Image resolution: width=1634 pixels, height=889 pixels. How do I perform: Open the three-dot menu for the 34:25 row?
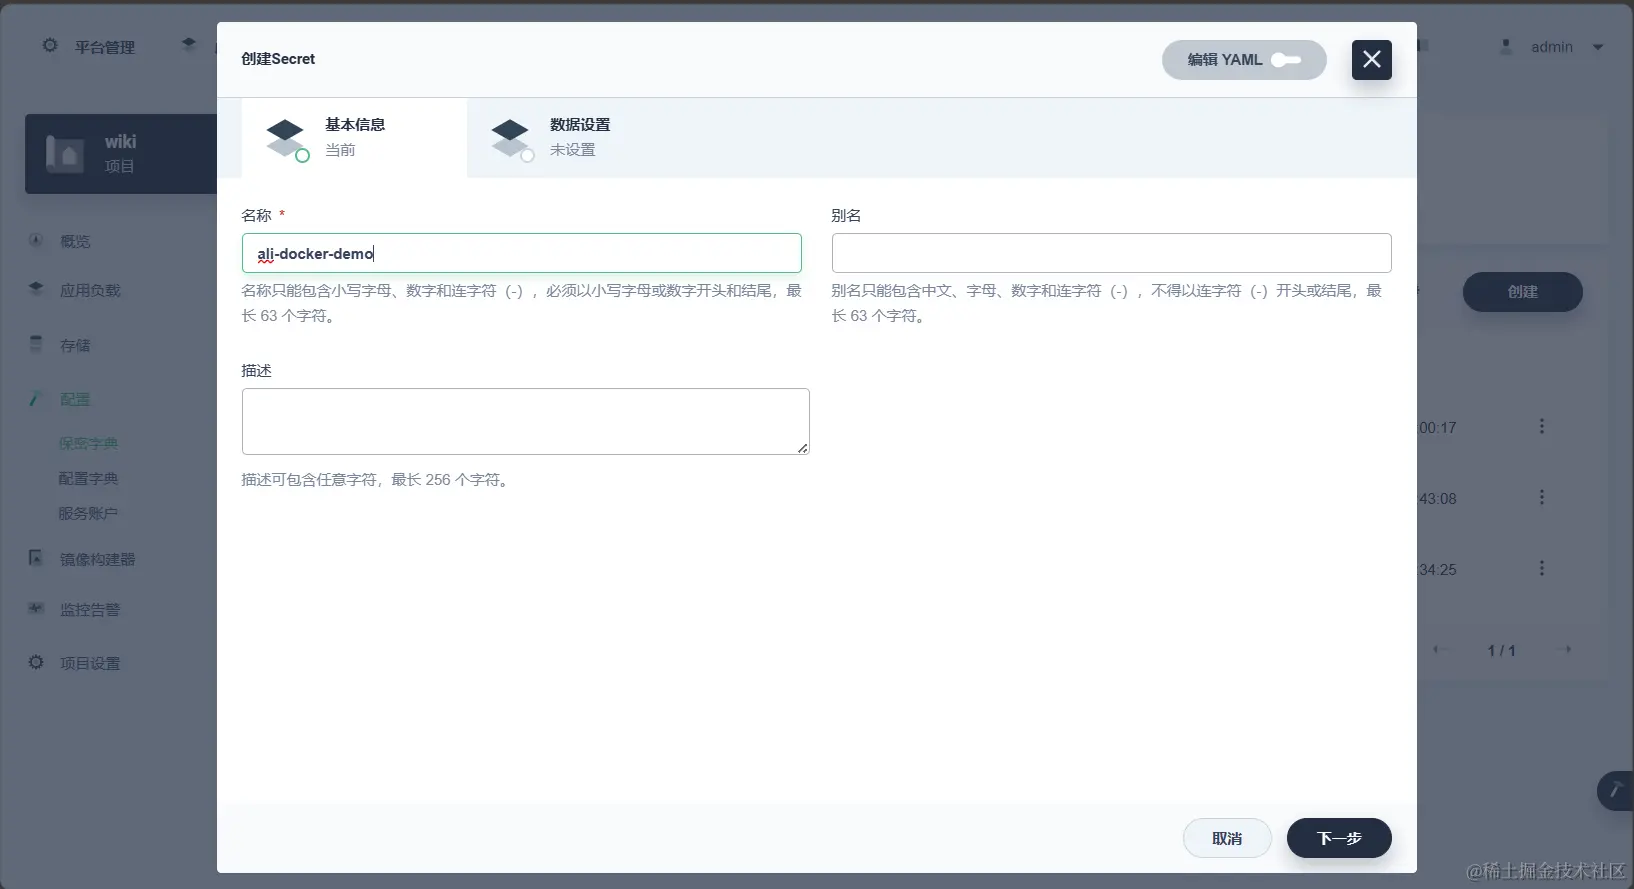pos(1542,568)
